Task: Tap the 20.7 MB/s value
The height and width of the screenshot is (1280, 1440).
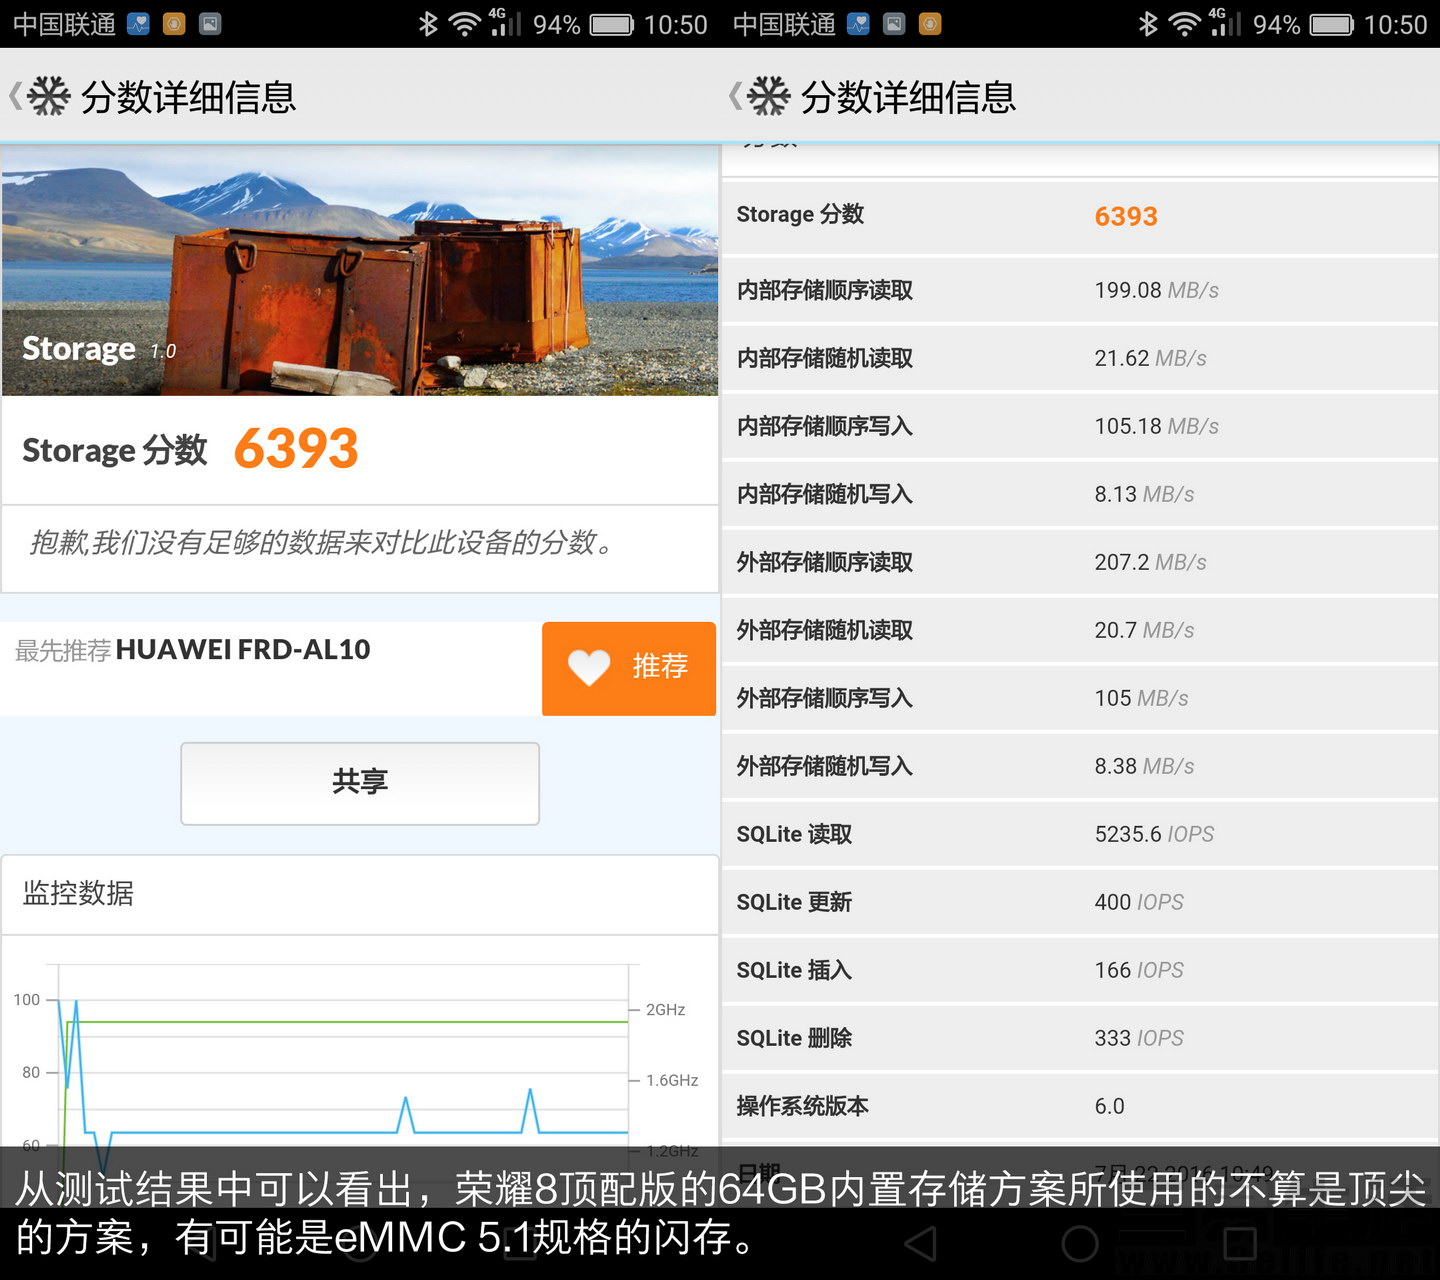Action: 1145,630
